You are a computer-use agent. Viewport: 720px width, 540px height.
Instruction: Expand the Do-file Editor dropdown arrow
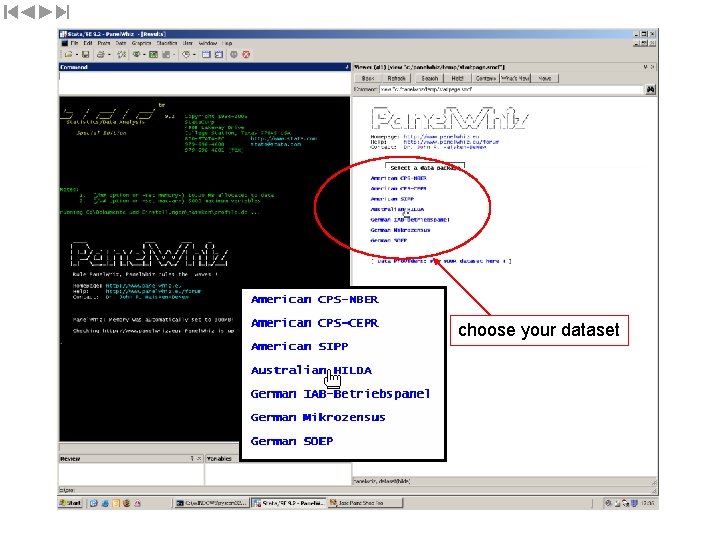pyautogui.click(x=194, y=55)
